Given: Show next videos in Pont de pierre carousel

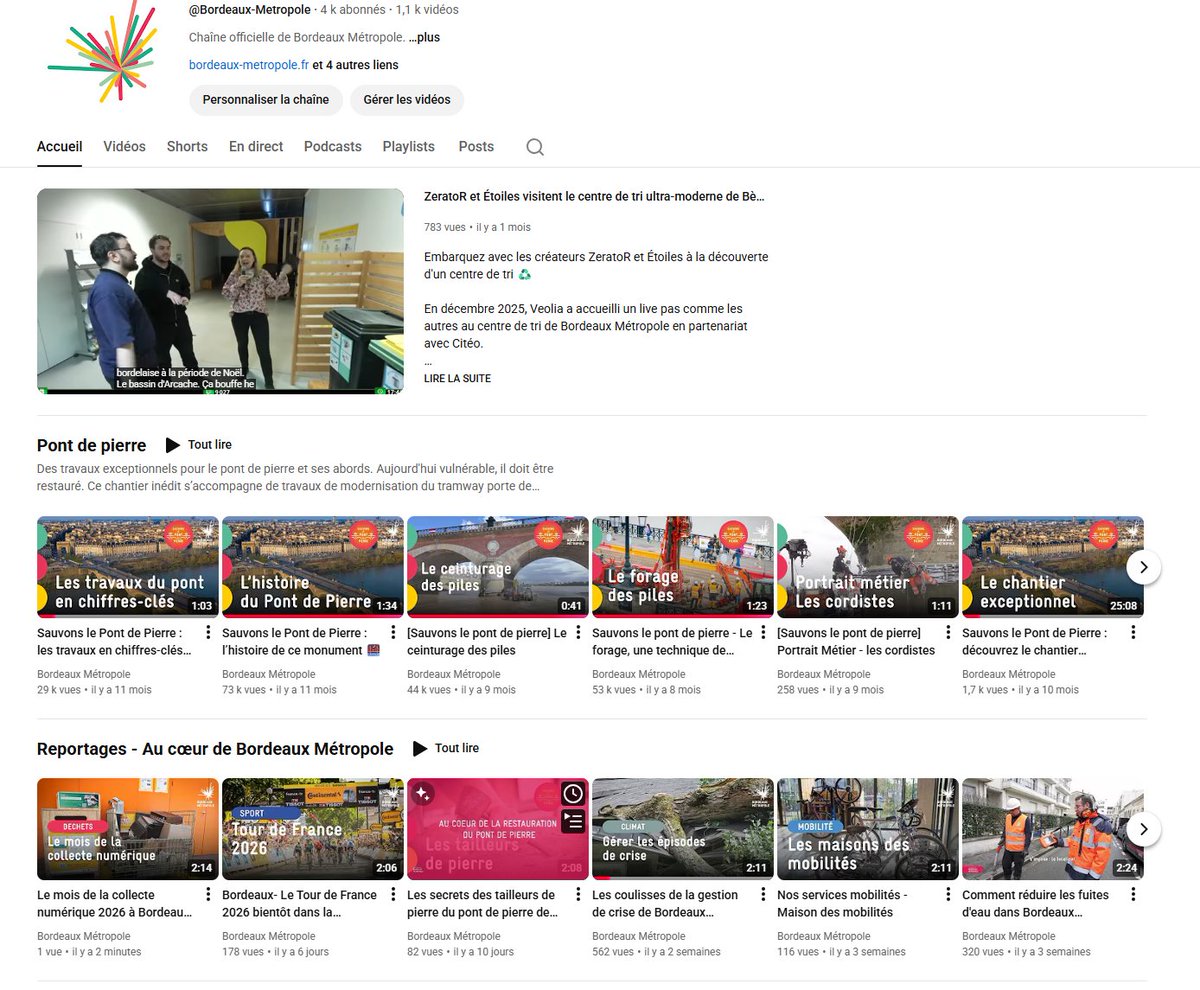Looking at the screenshot, I should [1144, 567].
